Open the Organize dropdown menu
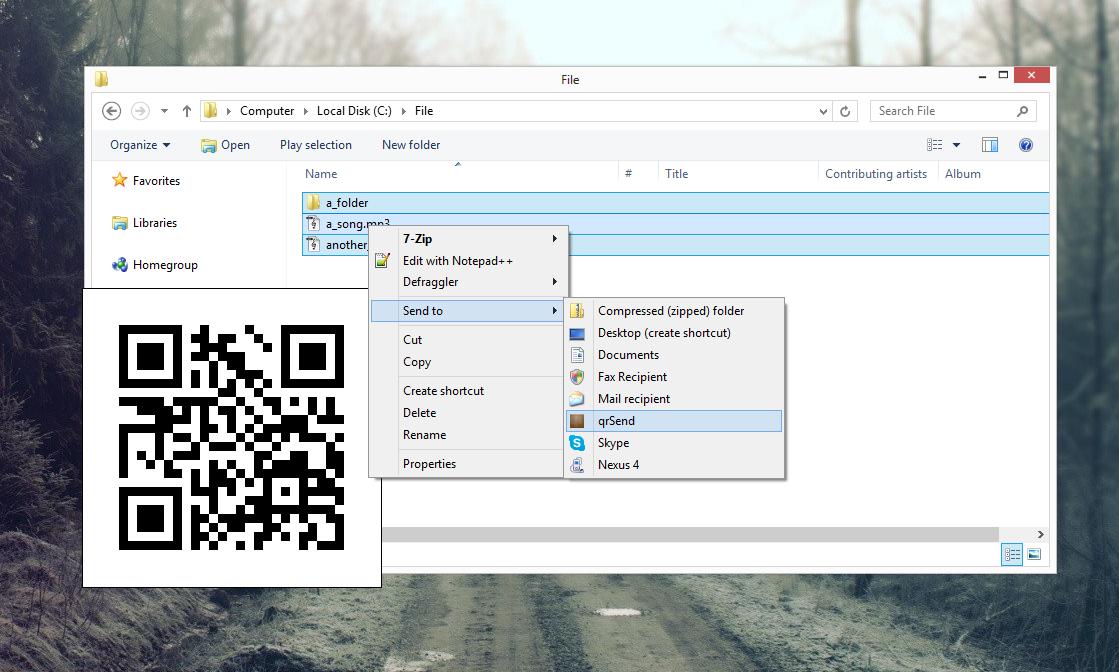Viewport: 1119px width, 672px height. [140, 145]
